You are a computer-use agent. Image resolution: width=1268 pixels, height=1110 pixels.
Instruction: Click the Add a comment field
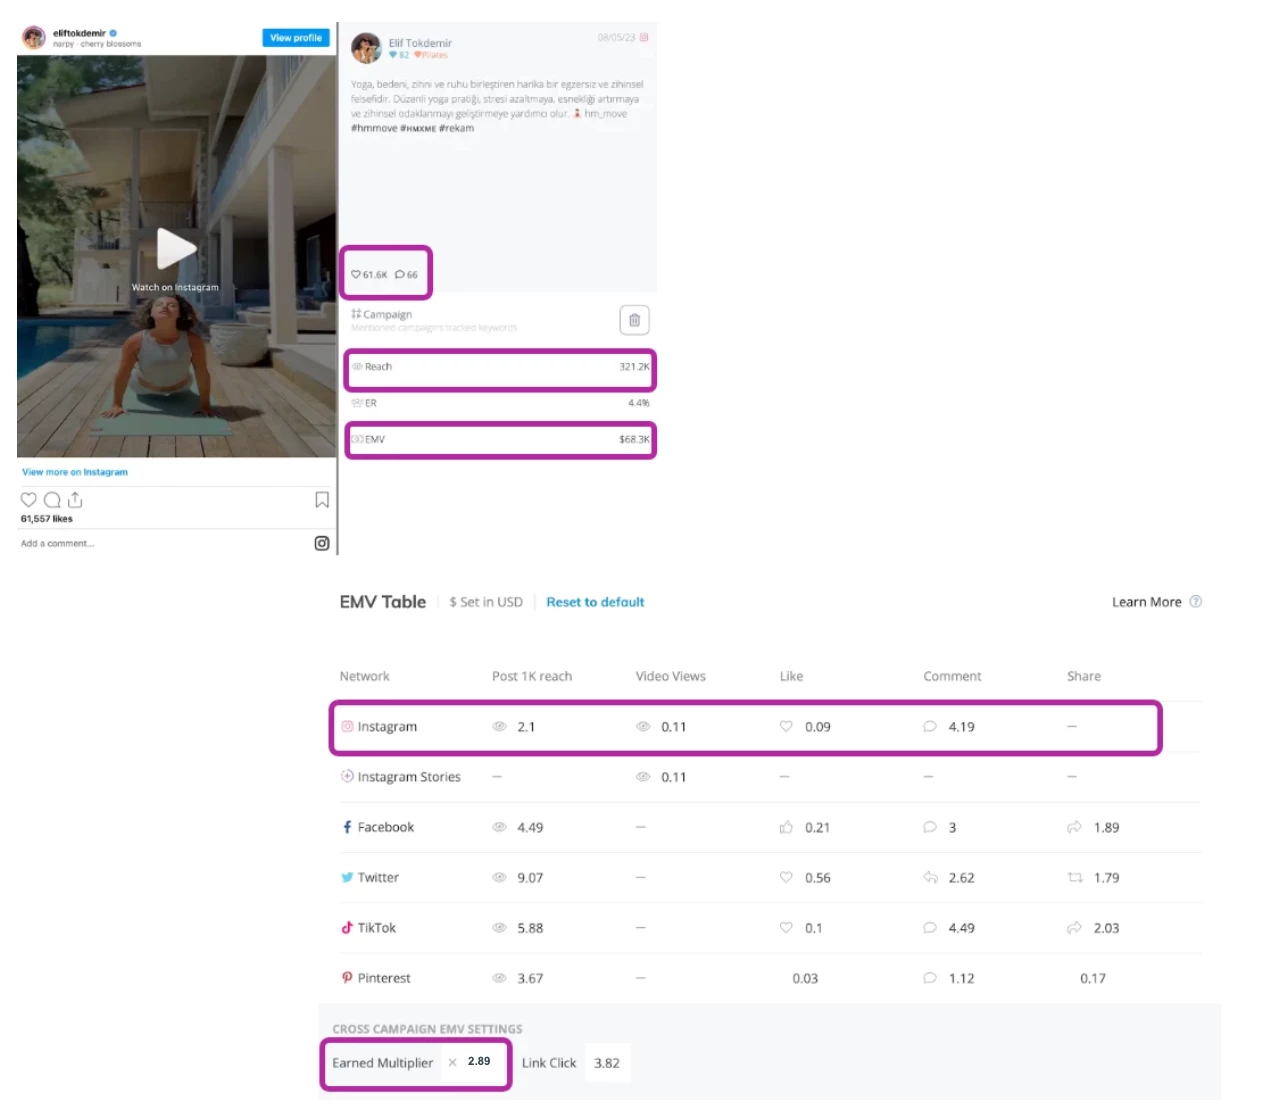pos(58,544)
